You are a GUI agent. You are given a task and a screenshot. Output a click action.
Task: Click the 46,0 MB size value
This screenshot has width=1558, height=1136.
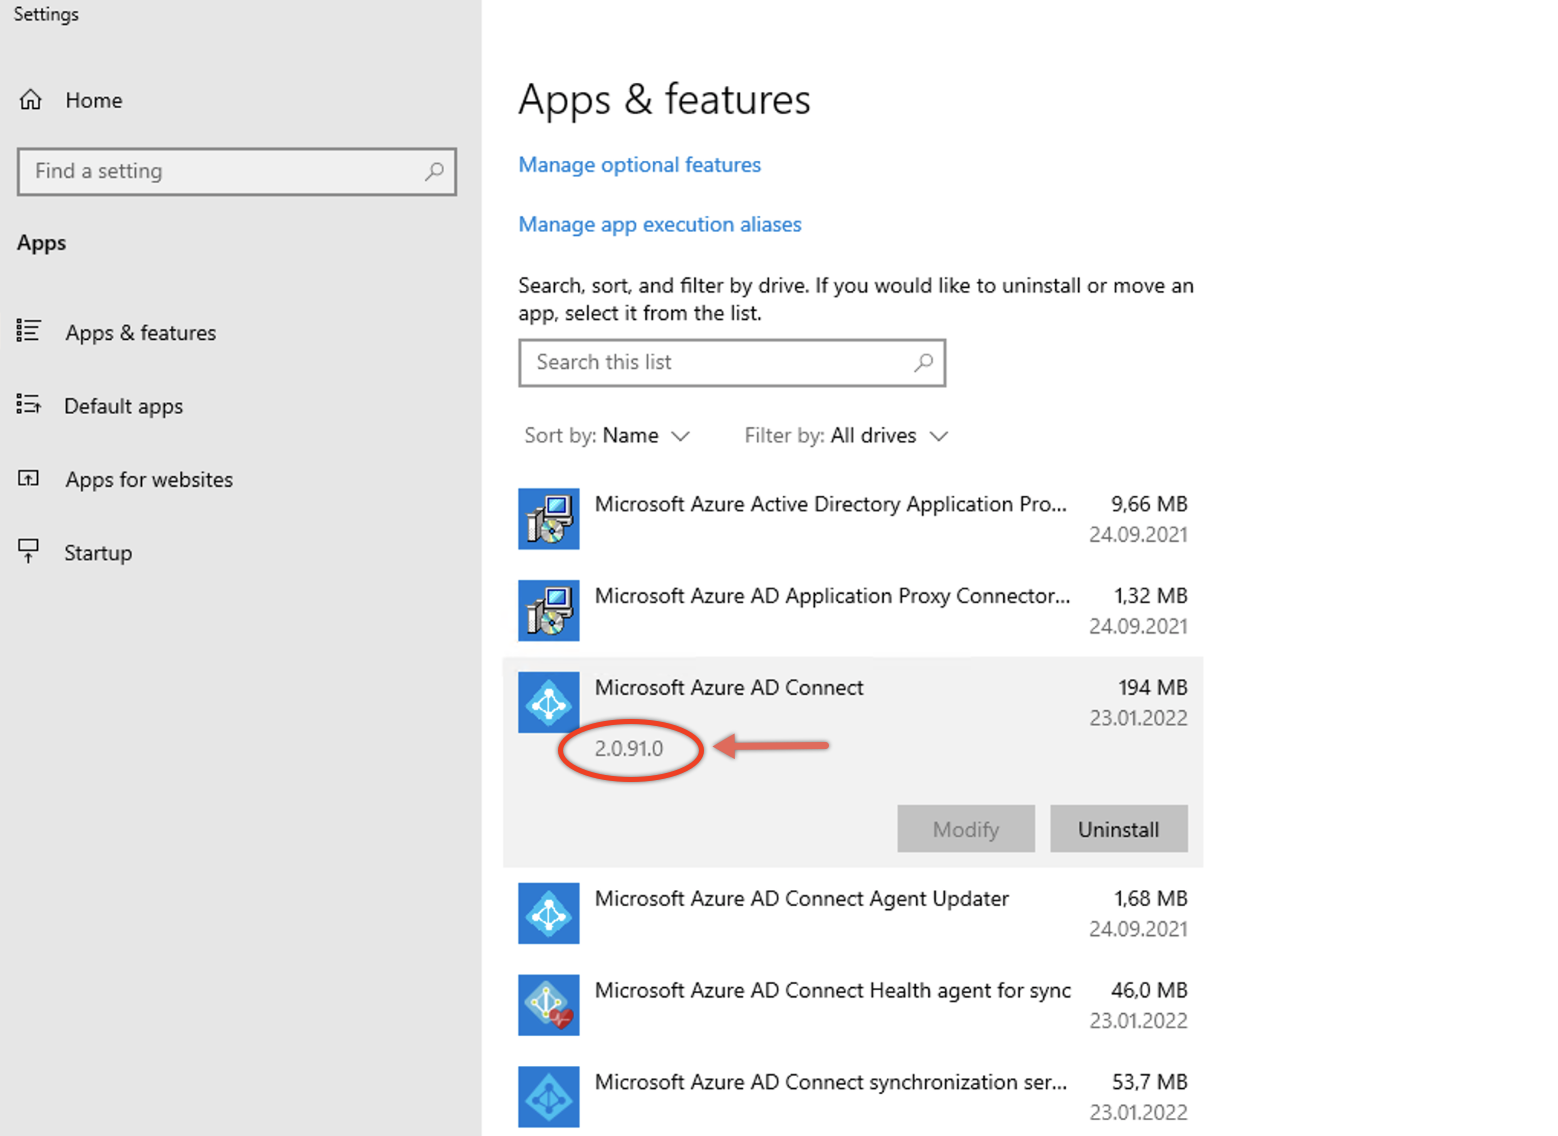[x=1149, y=991]
